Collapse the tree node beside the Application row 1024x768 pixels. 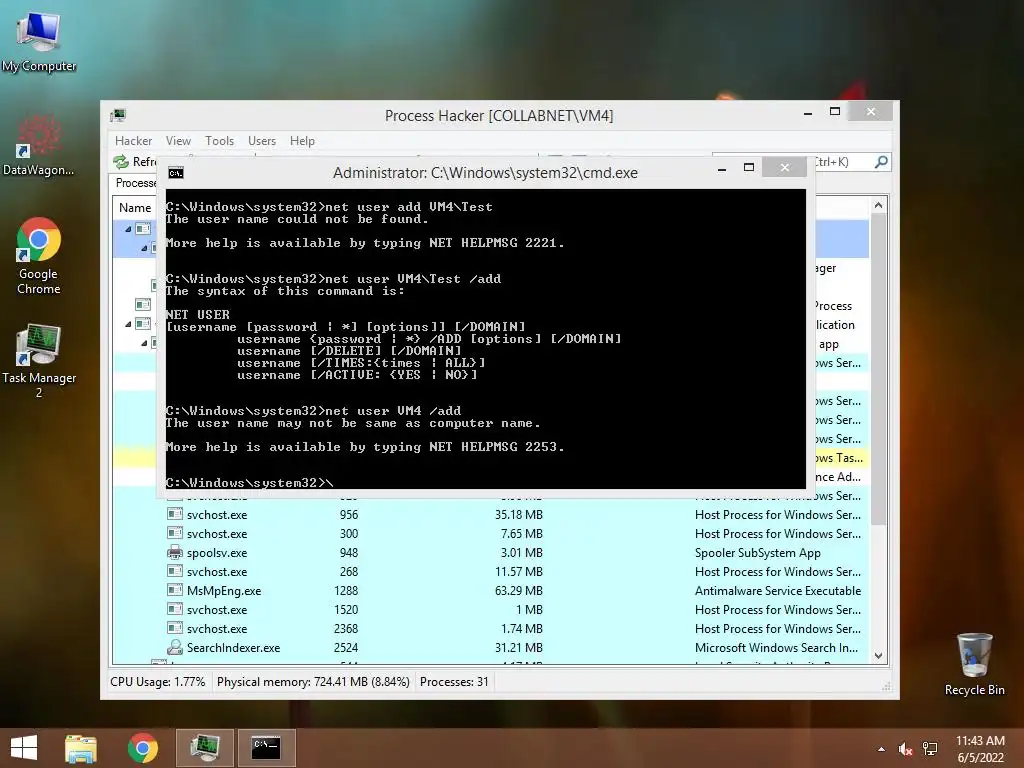pos(128,324)
